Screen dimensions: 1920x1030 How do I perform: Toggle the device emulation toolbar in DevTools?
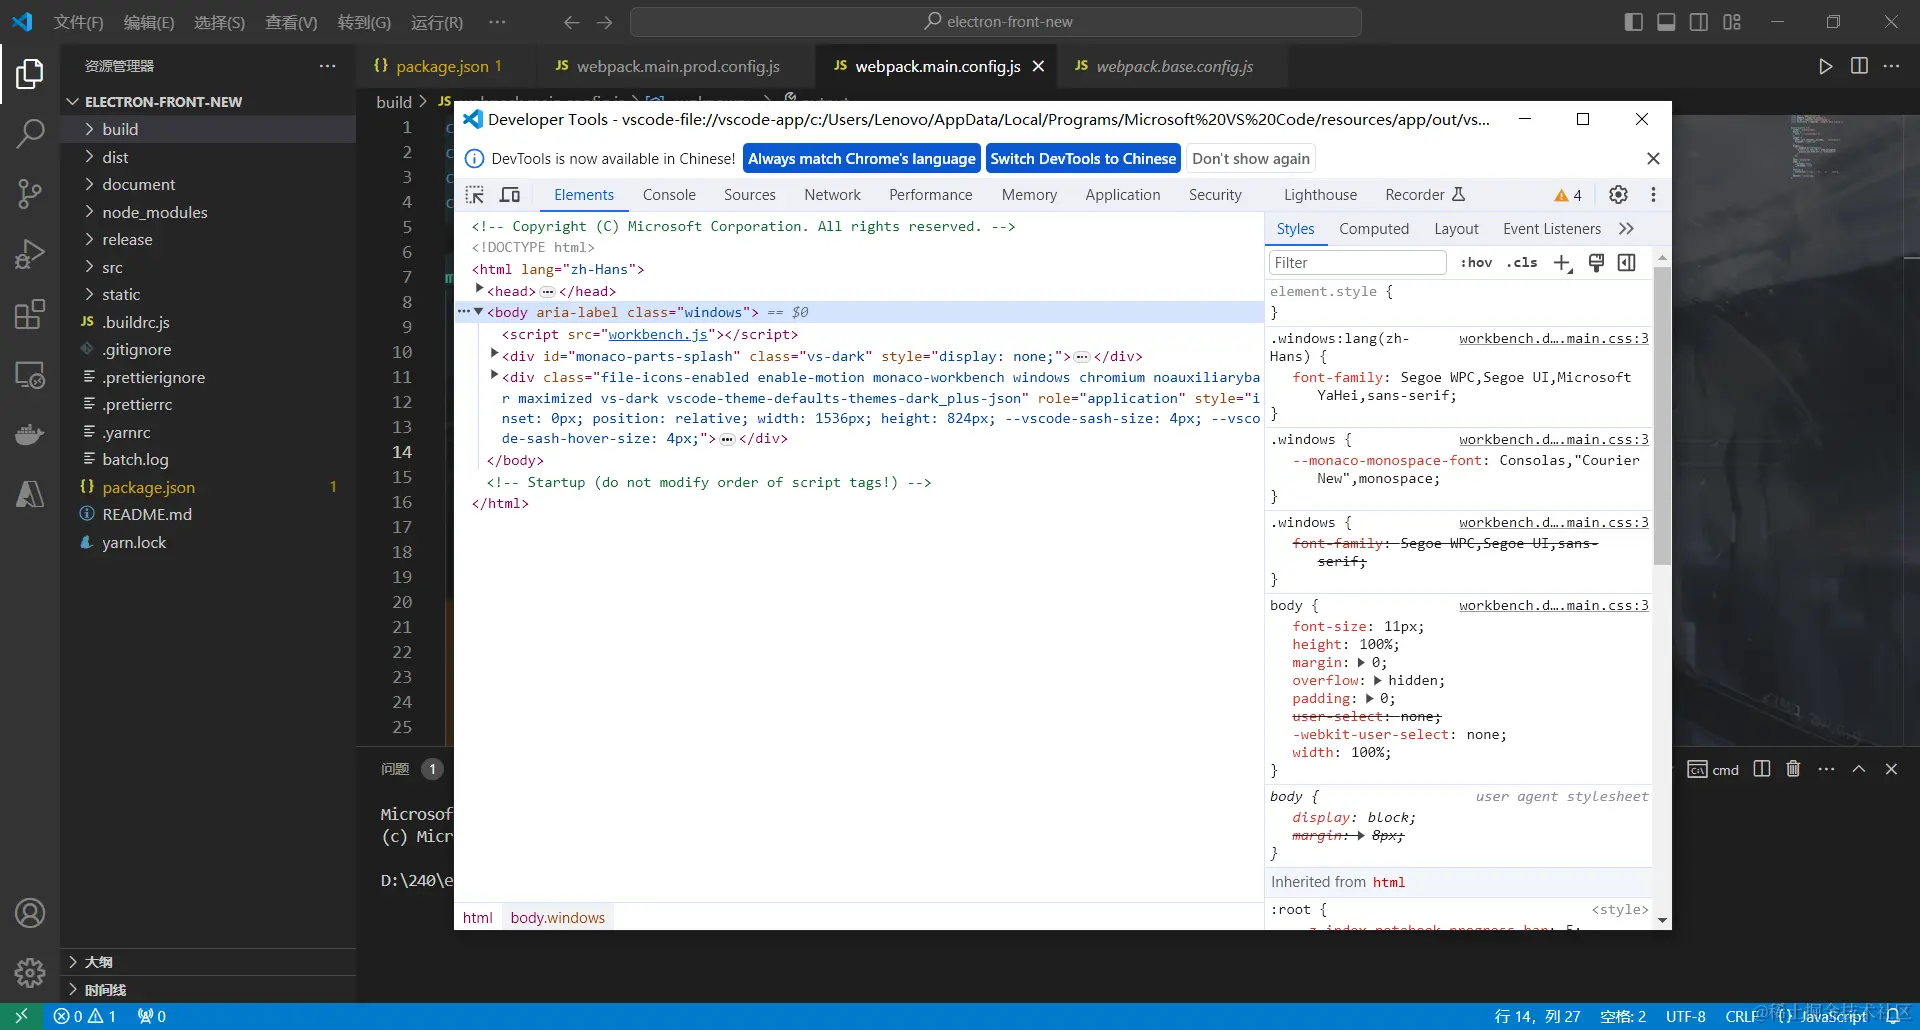(x=510, y=194)
